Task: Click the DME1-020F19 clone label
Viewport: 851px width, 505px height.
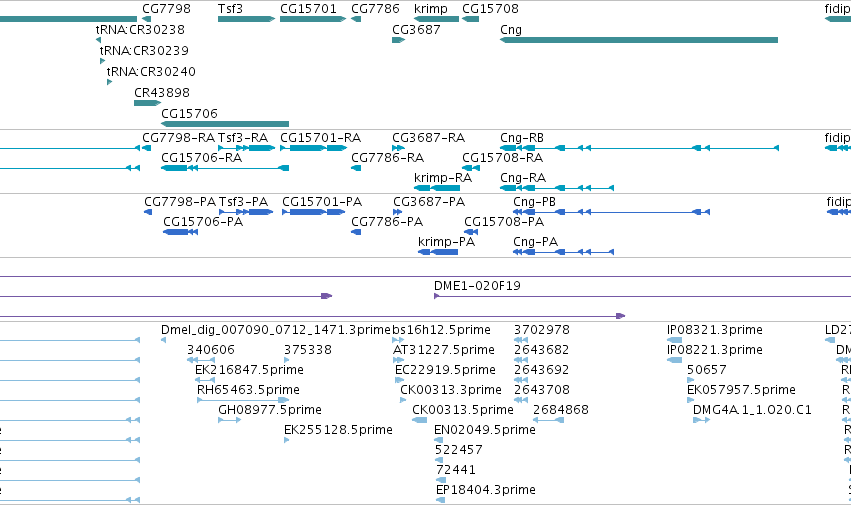Action: tap(477, 286)
